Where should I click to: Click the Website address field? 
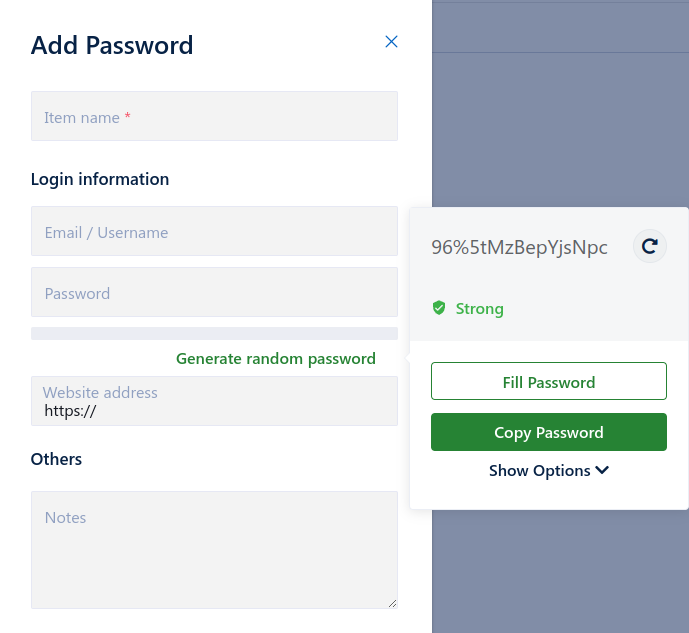pos(214,402)
